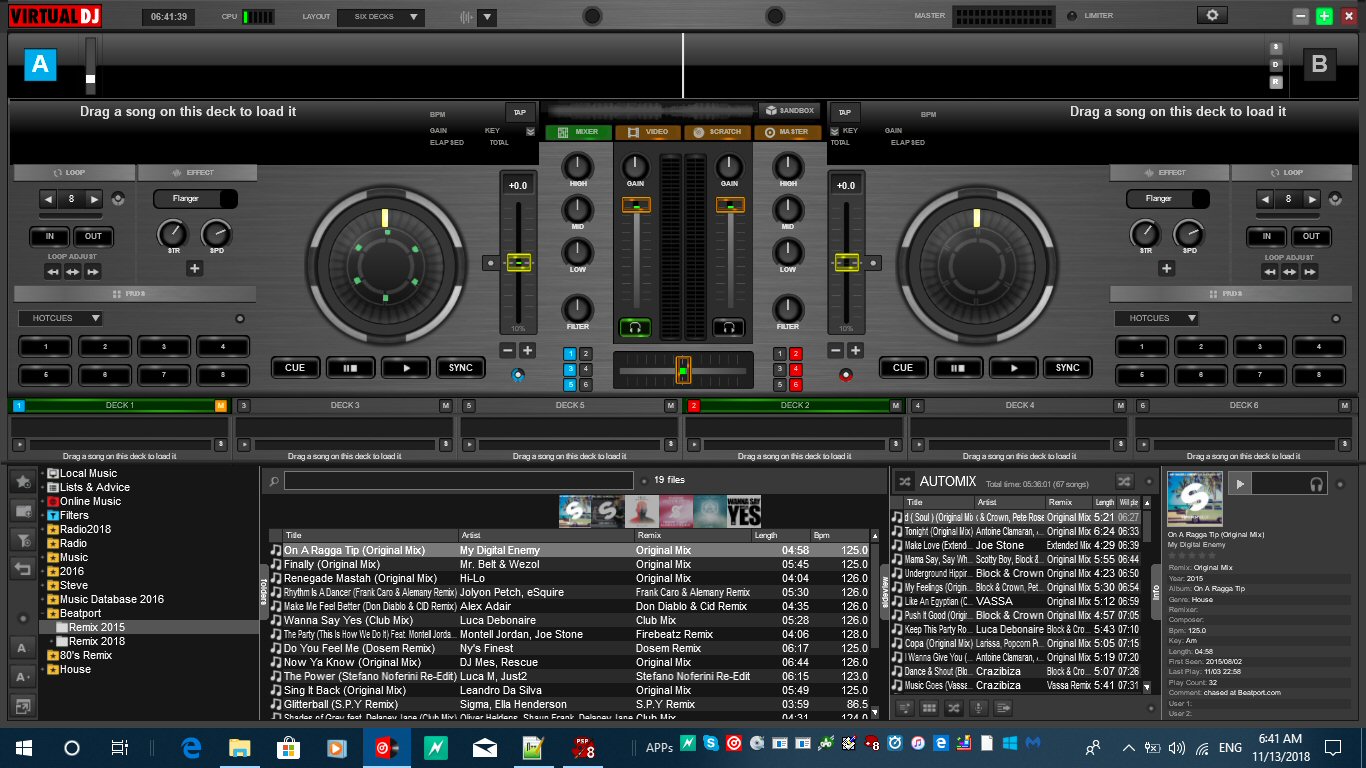Image resolution: width=1366 pixels, height=768 pixels.
Task: Switch to the MIXER tab
Action: 579,132
